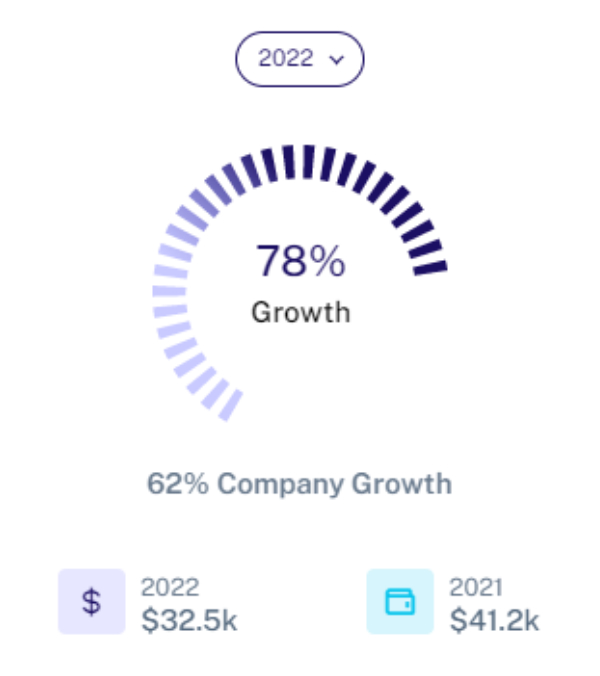The height and width of the screenshot is (676, 600).
Task: Click the dark end of the radial gauge
Action: coord(429,267)
